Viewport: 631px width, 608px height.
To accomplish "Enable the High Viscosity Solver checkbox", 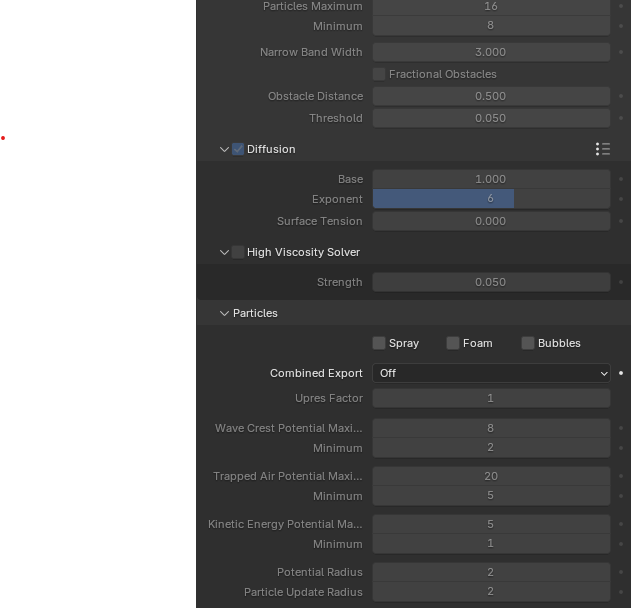I will pyautogui.click(x=238, y=252).
